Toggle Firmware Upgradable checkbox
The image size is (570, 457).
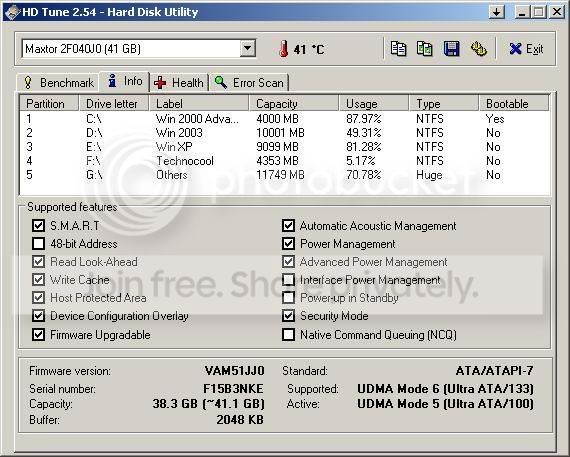coord(38,334)
